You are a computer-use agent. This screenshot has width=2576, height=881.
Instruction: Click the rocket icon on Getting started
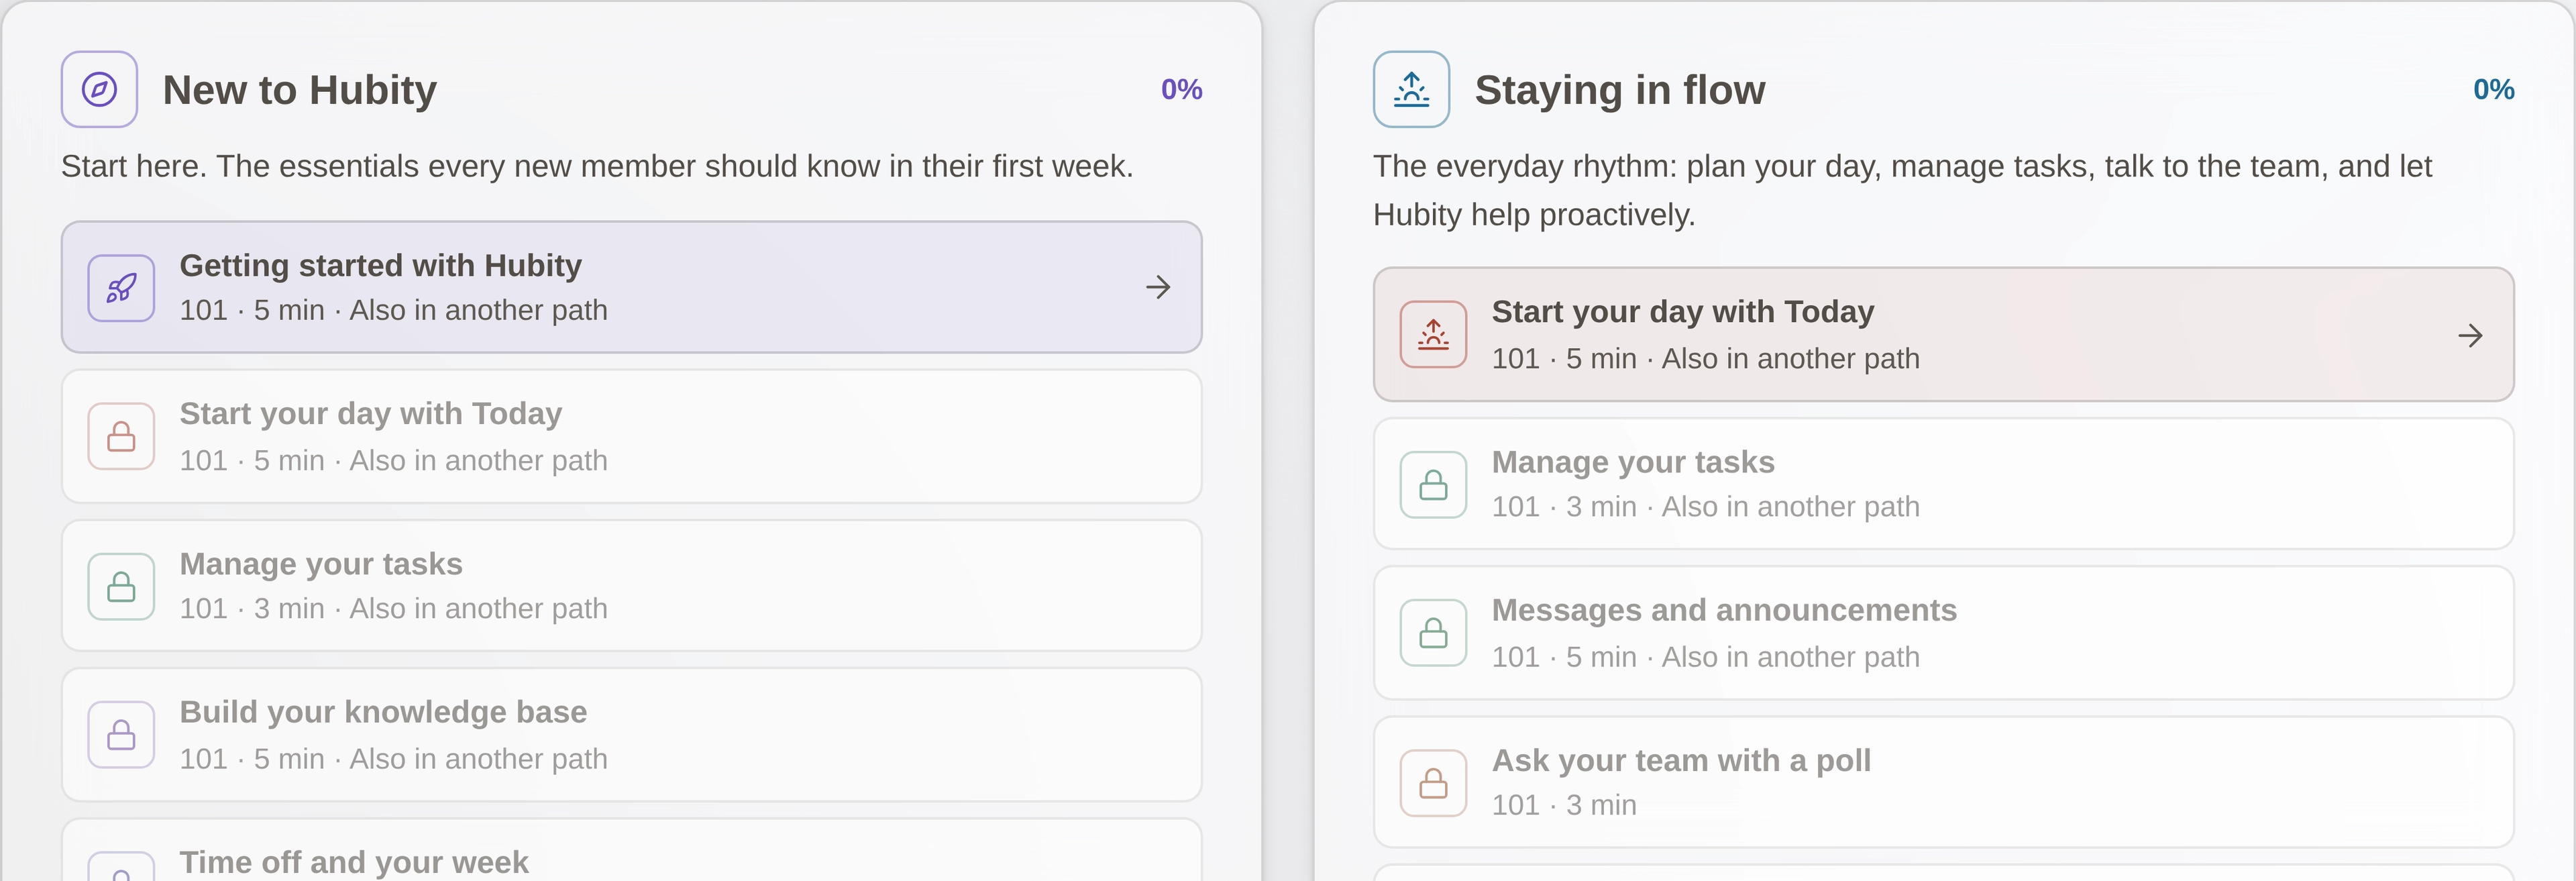(121, 288)
